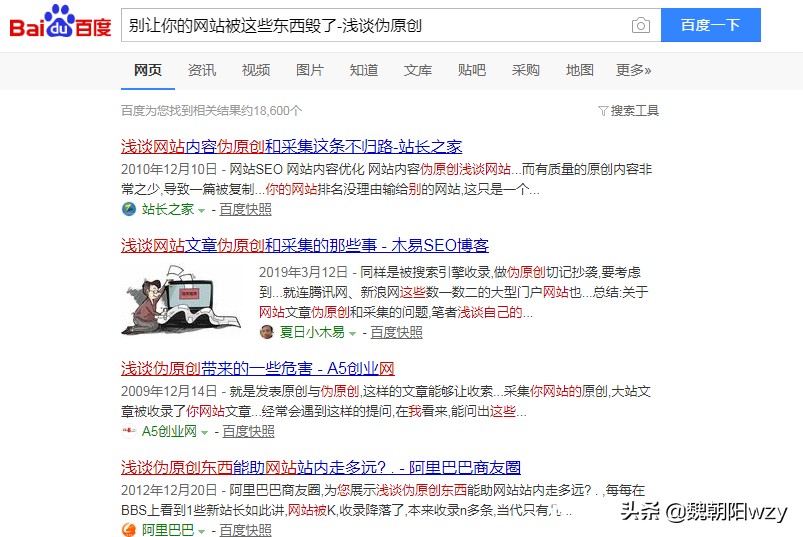Open 百度快照 for 夏日小木易 result

[396, 333]
